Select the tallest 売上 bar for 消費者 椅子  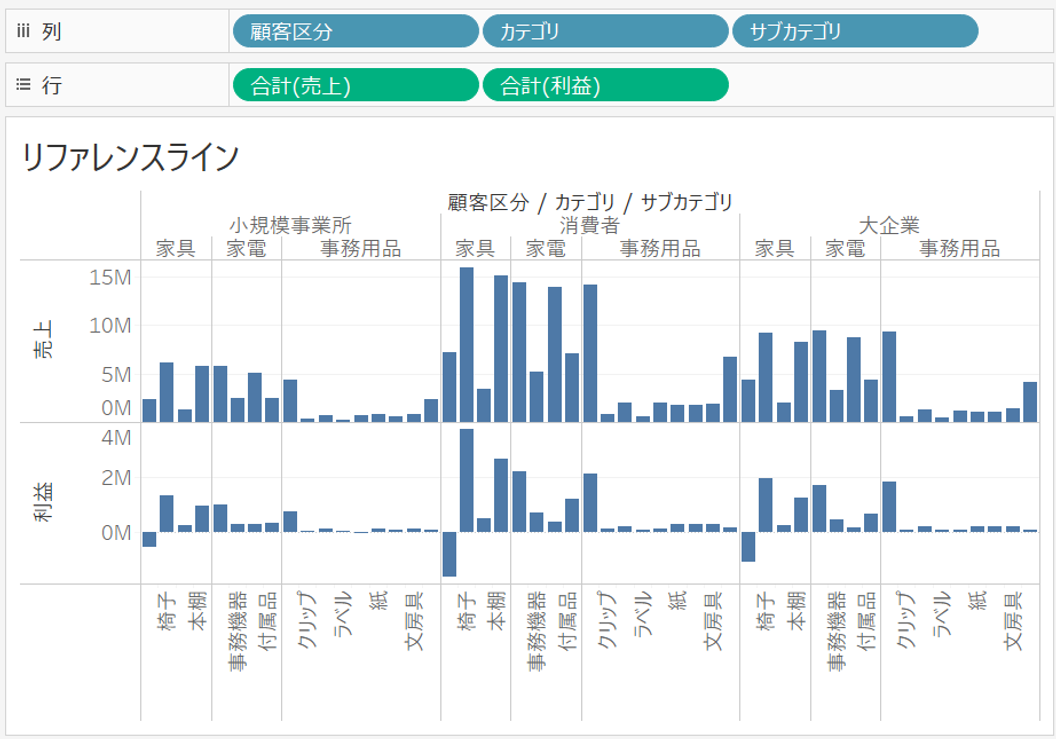466,345
